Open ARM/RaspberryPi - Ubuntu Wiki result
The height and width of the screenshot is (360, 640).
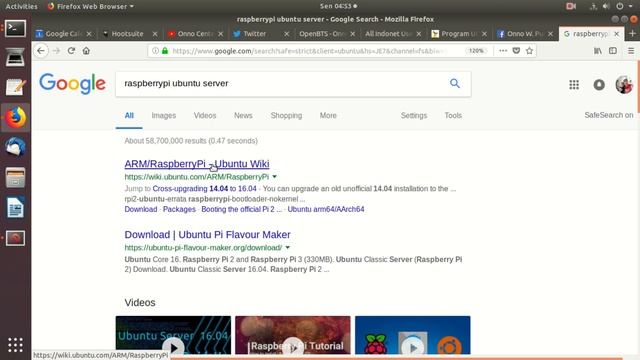click(x=197, y=164)
